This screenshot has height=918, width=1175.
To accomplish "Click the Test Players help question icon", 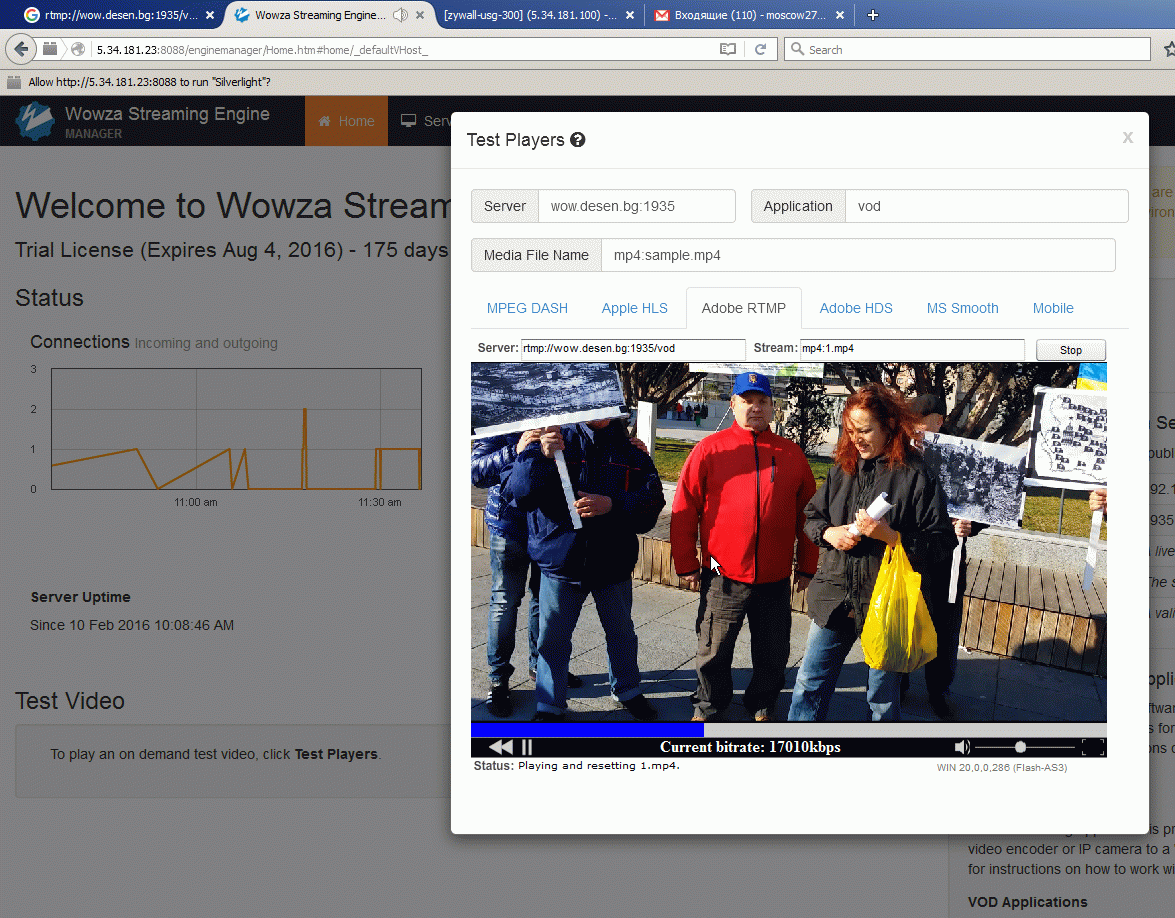I will tap(578, 139).
